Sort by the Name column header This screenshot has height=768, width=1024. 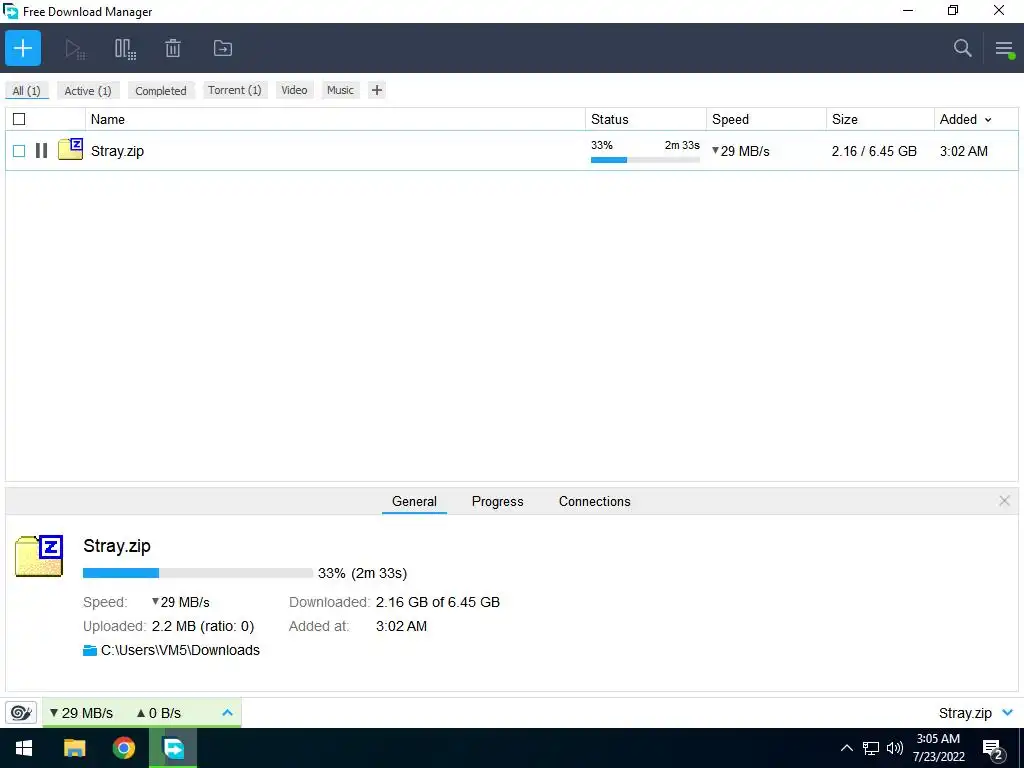(x=335, y=120)
